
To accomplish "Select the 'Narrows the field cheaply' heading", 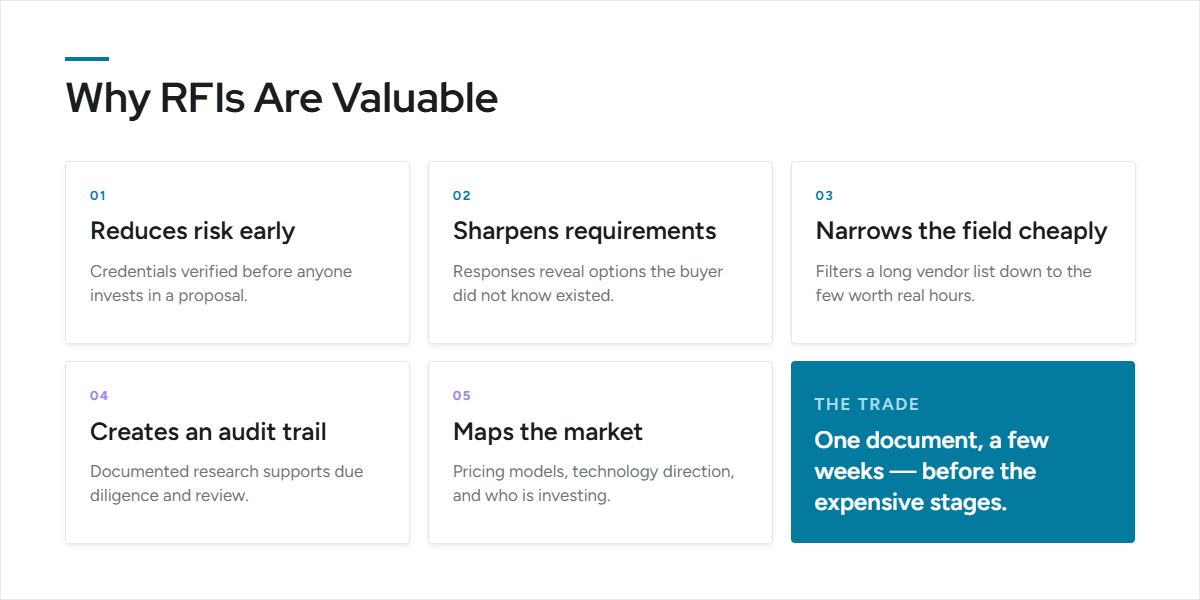I will coord(961,231).
